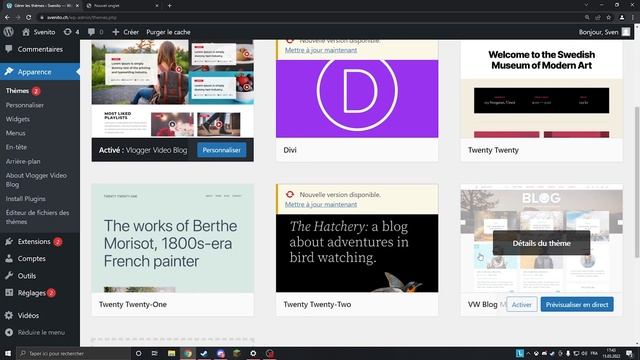Image resolution: width=640 pixels, height=360 pixels.
Task: Click Mettre à jour maintenant for Twenty Twenty-Two
Action: (321, 204)
